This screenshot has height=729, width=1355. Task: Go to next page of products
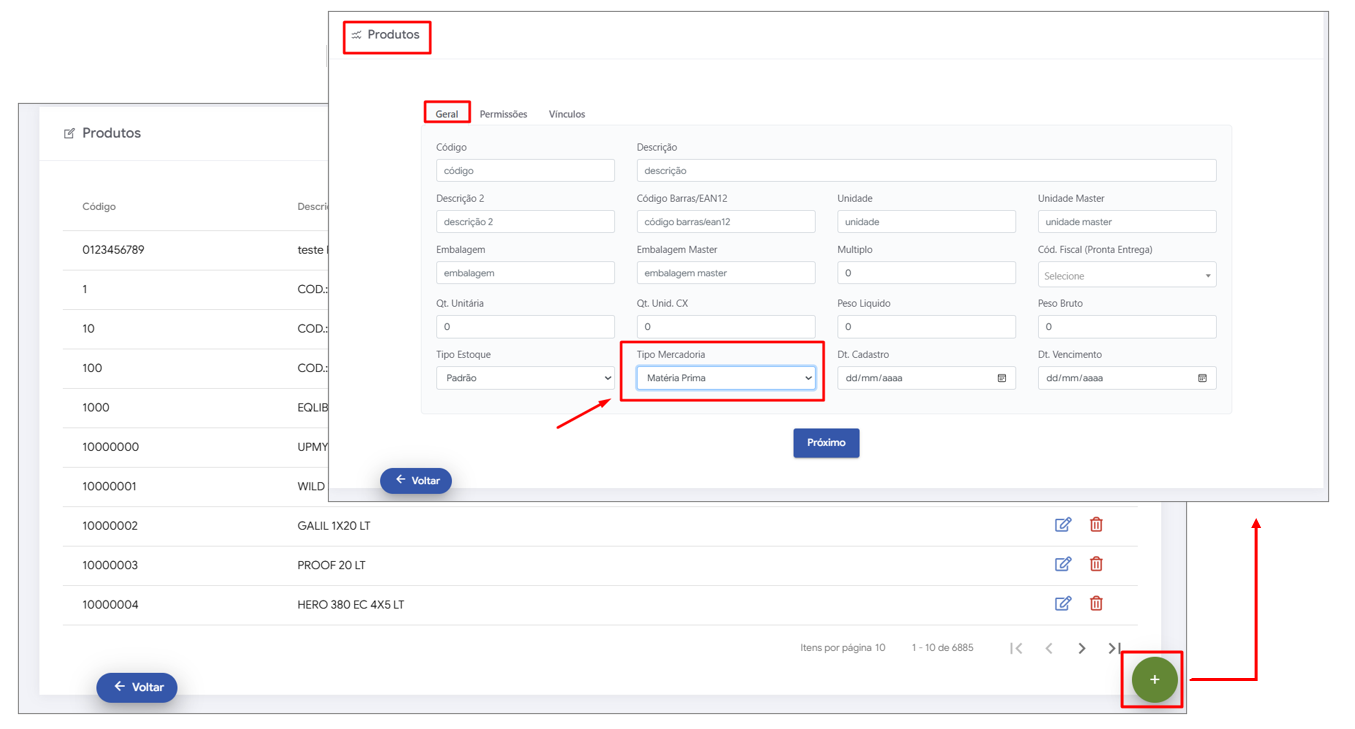(1082, 648)
